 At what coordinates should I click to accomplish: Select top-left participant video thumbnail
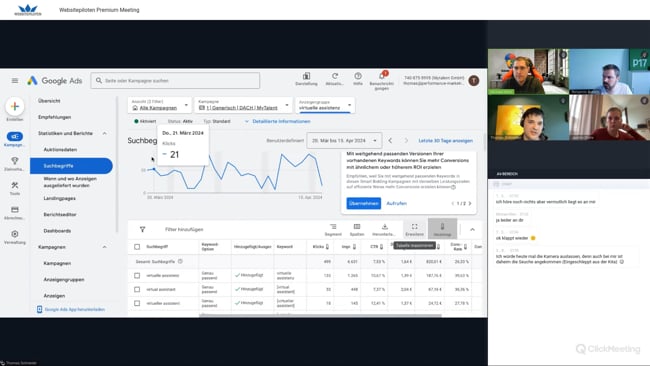pyautogui.click(x=528, y=72)
